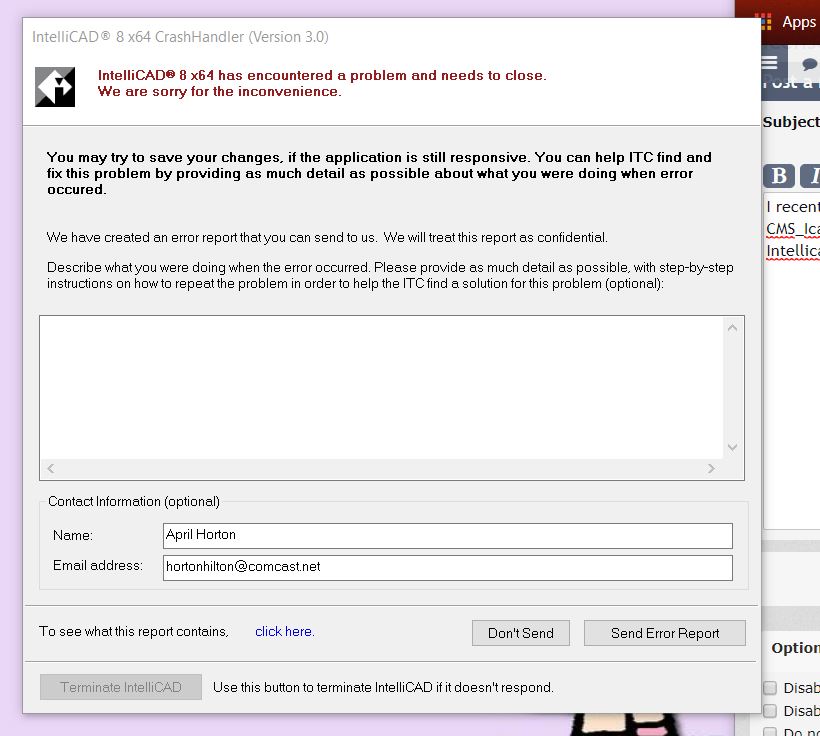820x736 pixels.
Task: Click the IntelliCAD logo icon
Action: pyautogui.click(x=55, y=87)
